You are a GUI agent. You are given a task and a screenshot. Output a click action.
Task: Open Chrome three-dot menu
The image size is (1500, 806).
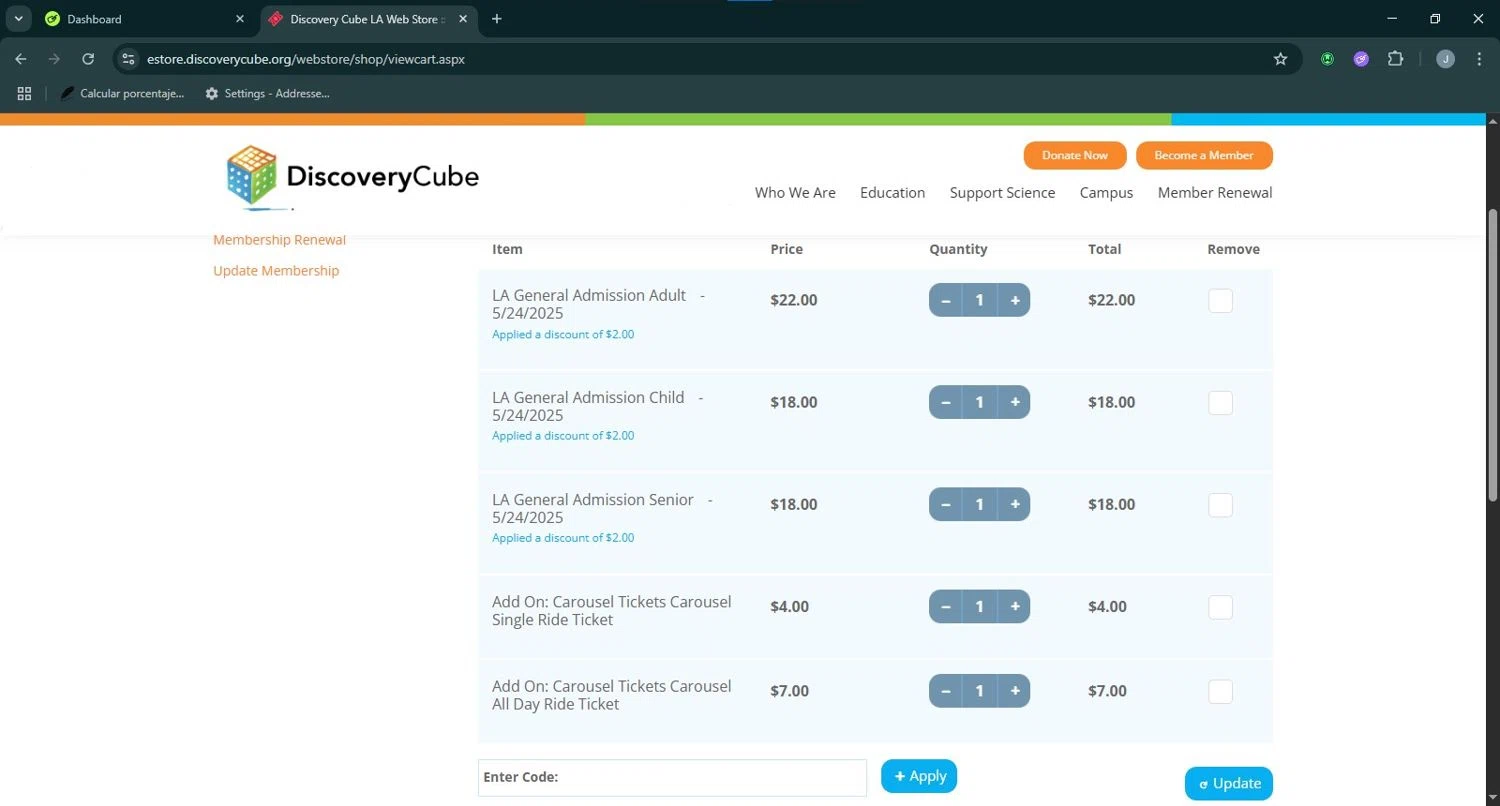point(1479,59)
